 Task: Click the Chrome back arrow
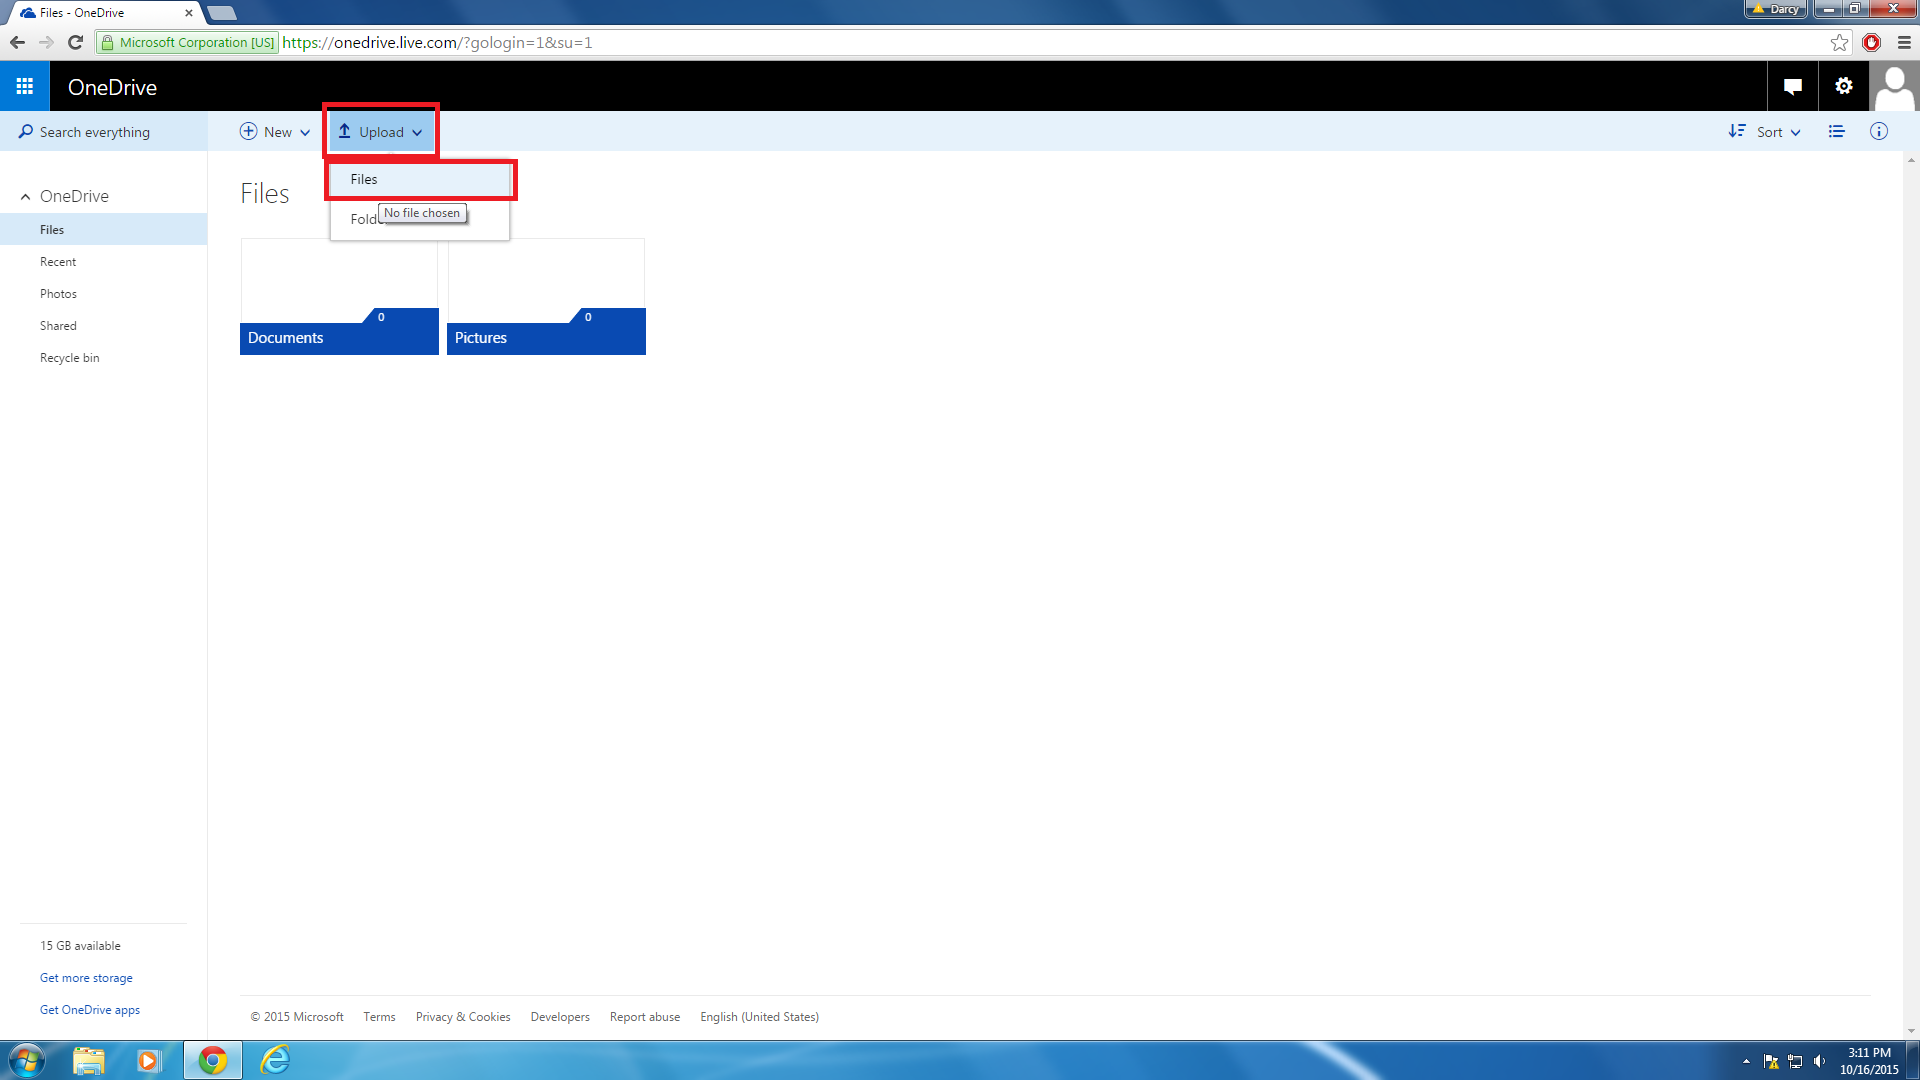coord(17,42)
